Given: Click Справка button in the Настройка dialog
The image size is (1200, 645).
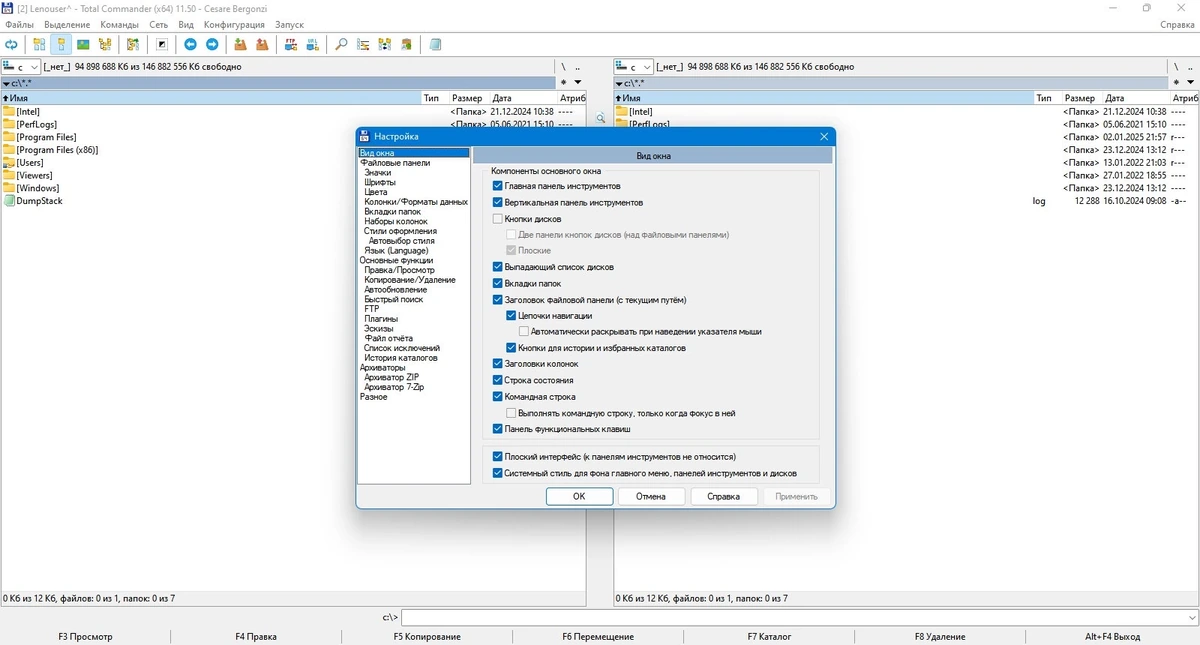Looking at the screenshot, I should (723, 496).
